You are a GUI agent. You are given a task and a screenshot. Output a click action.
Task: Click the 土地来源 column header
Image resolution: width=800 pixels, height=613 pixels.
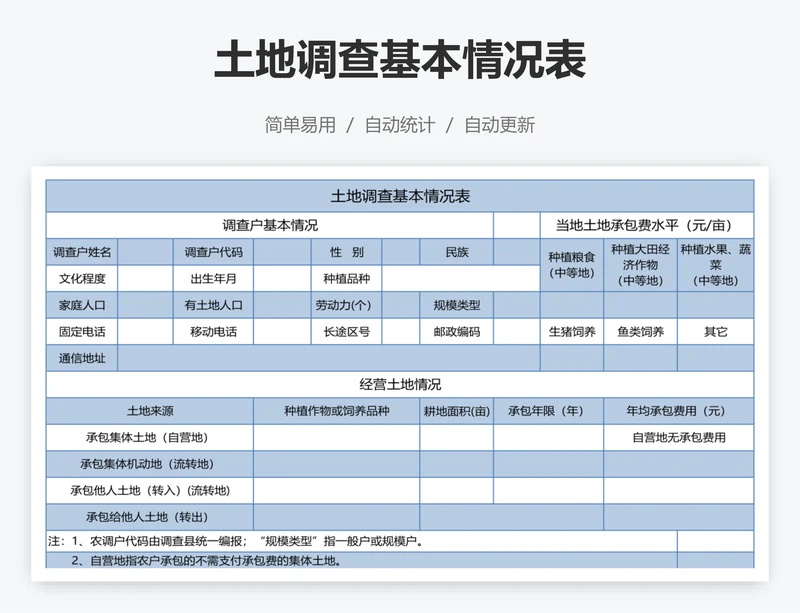click(x=150, y=411)
